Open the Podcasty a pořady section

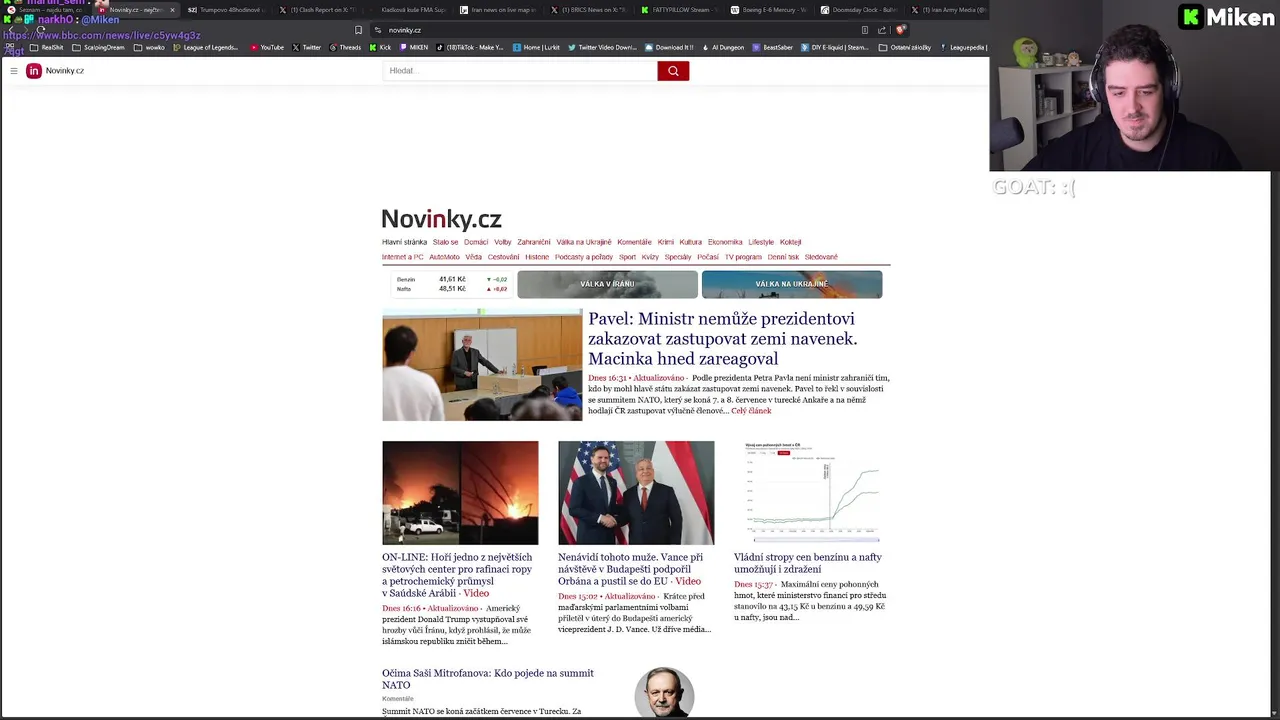[584, 257]
